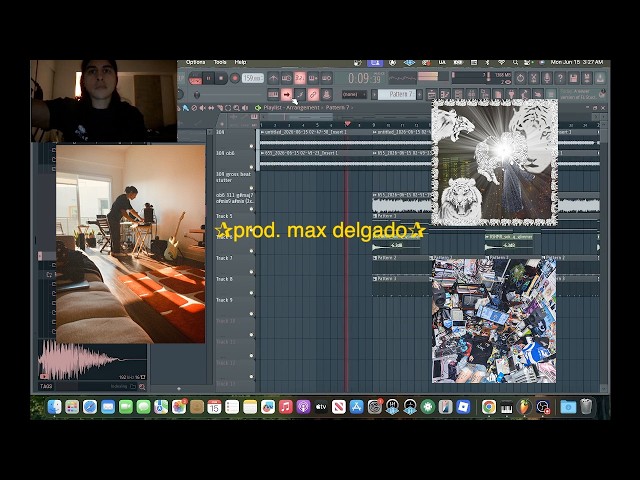Open Google Chrome from the Dock
This screenshot has height=480, width=640.
489,407
